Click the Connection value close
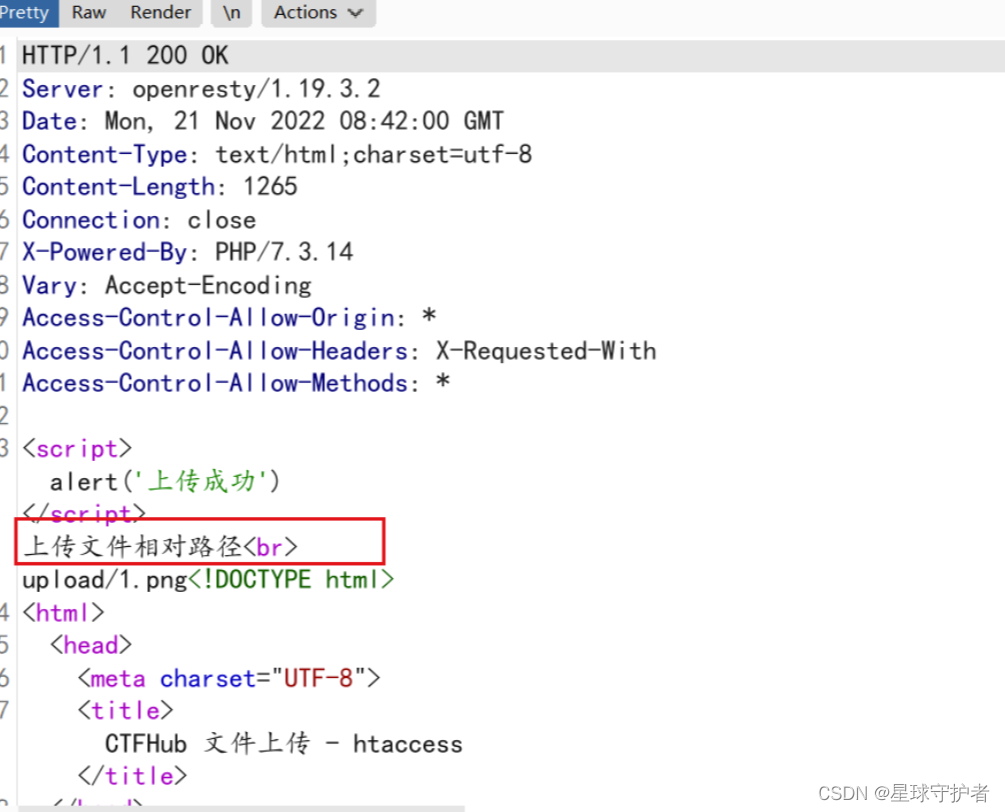 pyautogui.click(x=222, y=220)
